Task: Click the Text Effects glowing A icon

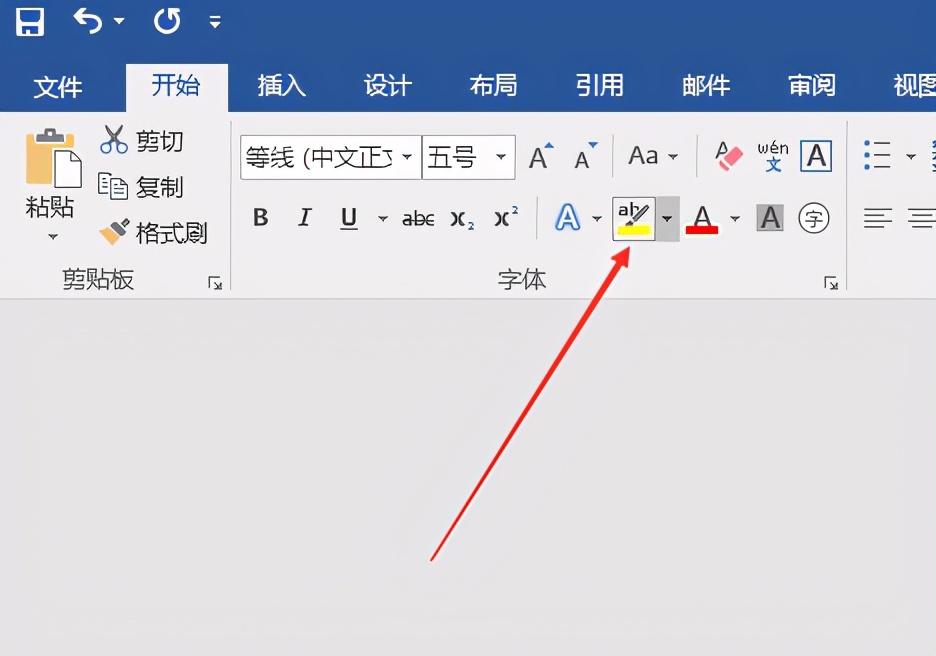Action: [x=568, y=218]
